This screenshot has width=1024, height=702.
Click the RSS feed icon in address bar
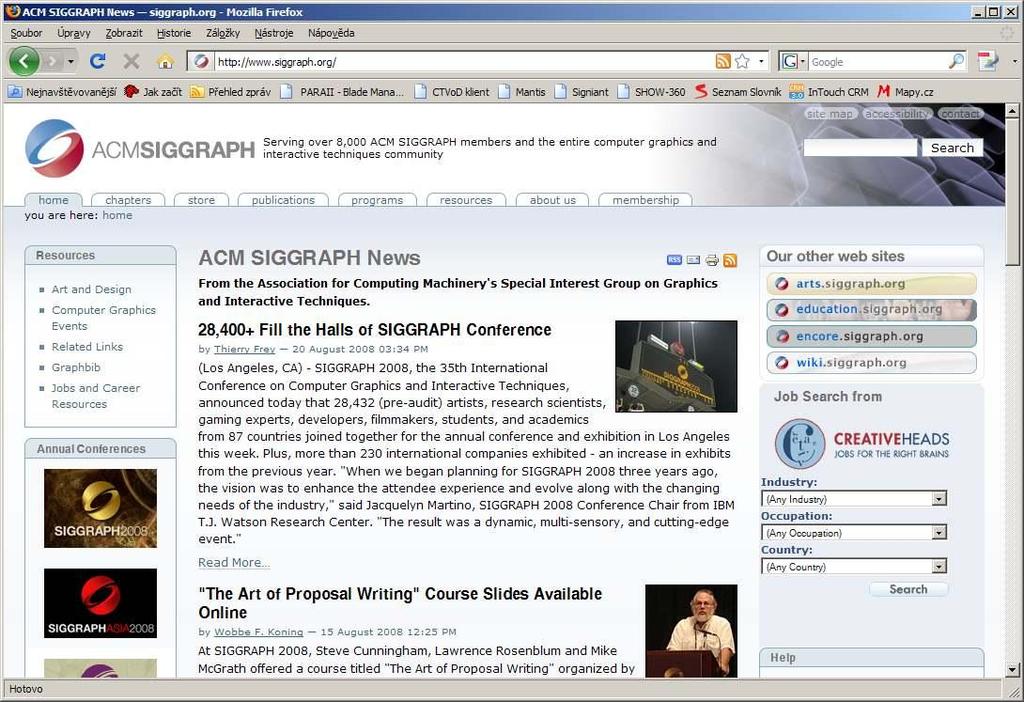[x=723, y=61]
